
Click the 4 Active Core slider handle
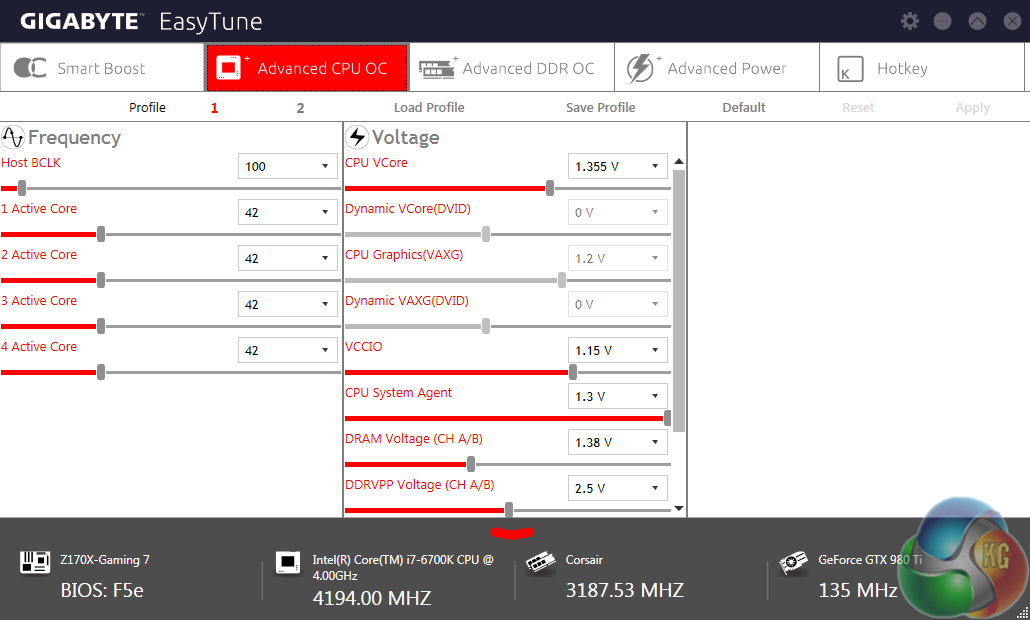tap(101, 372)
